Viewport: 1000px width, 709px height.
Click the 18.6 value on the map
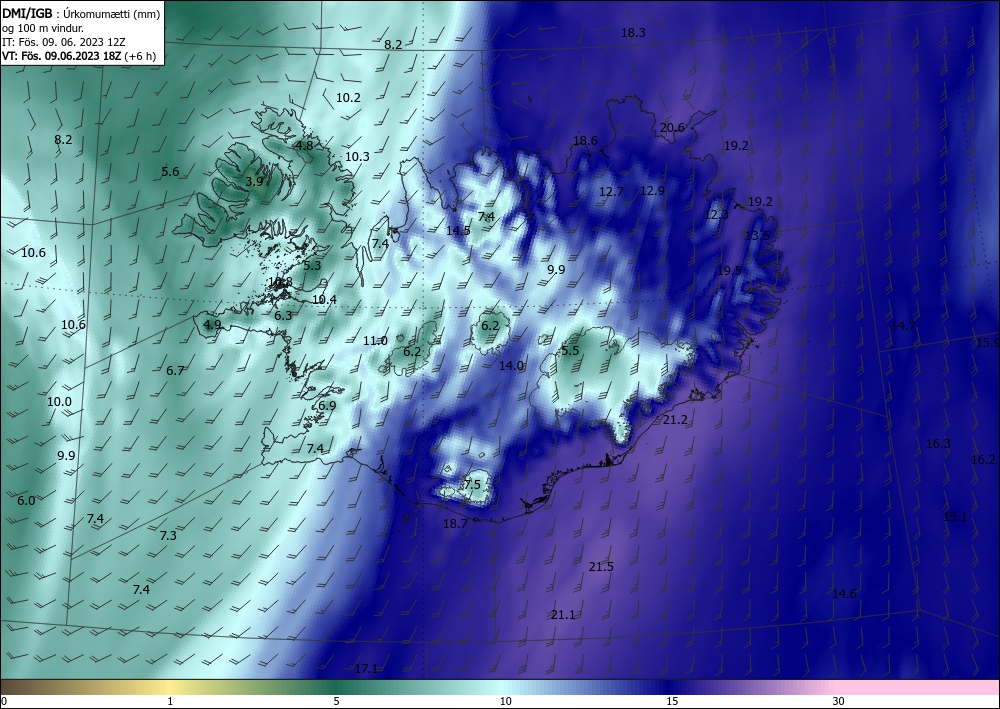(585, 141)
